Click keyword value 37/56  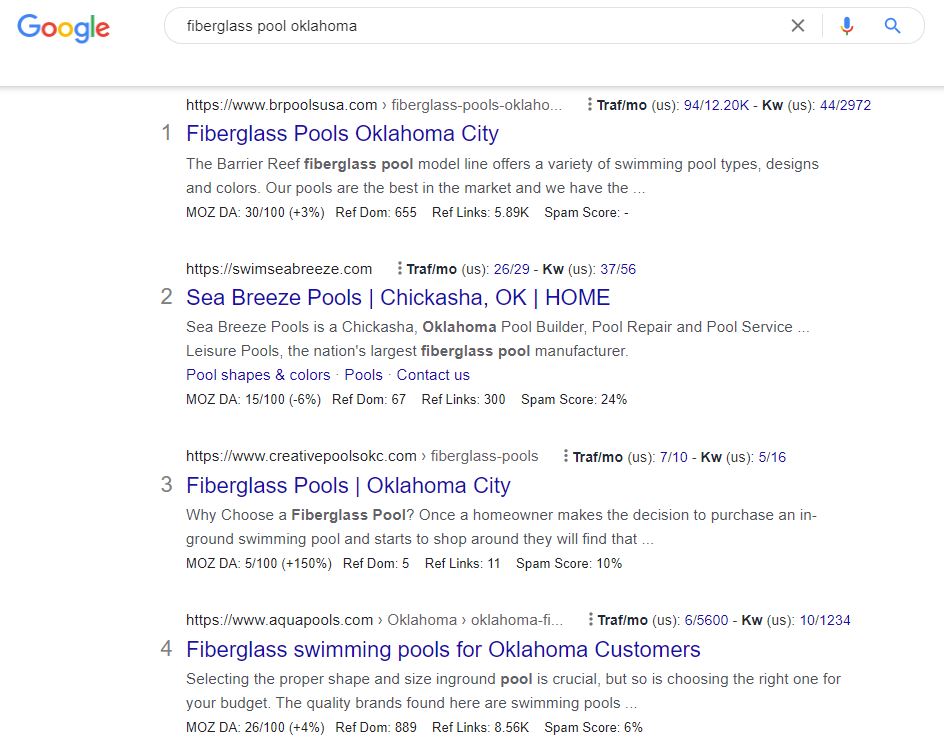[618, 269]
